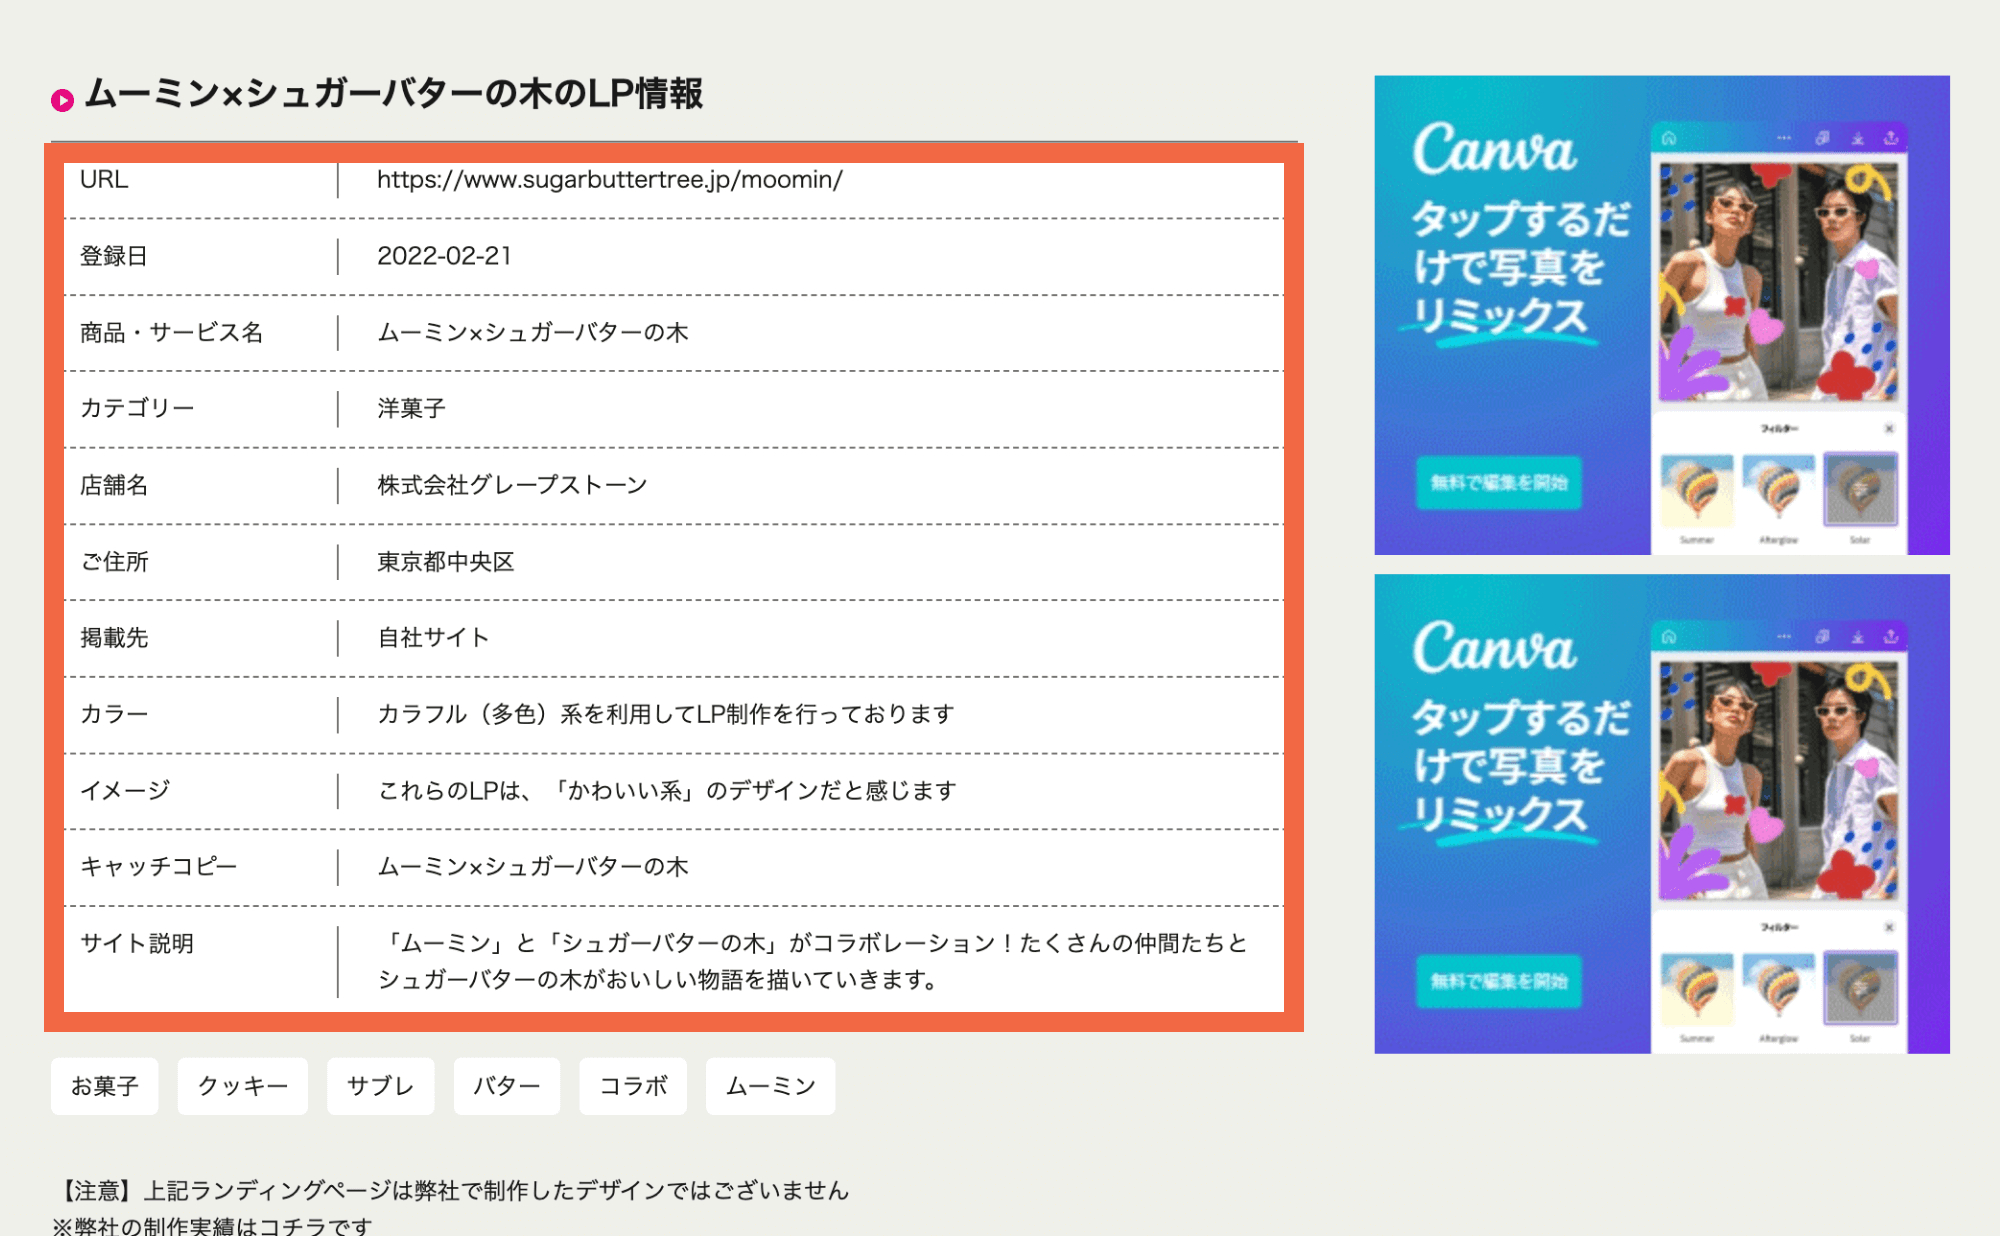Image resolution: width=2000 pixels, height=1236 pixels.
Task: Click the pages icon in the top Canva toolbar
Action: pos(1824,138)
